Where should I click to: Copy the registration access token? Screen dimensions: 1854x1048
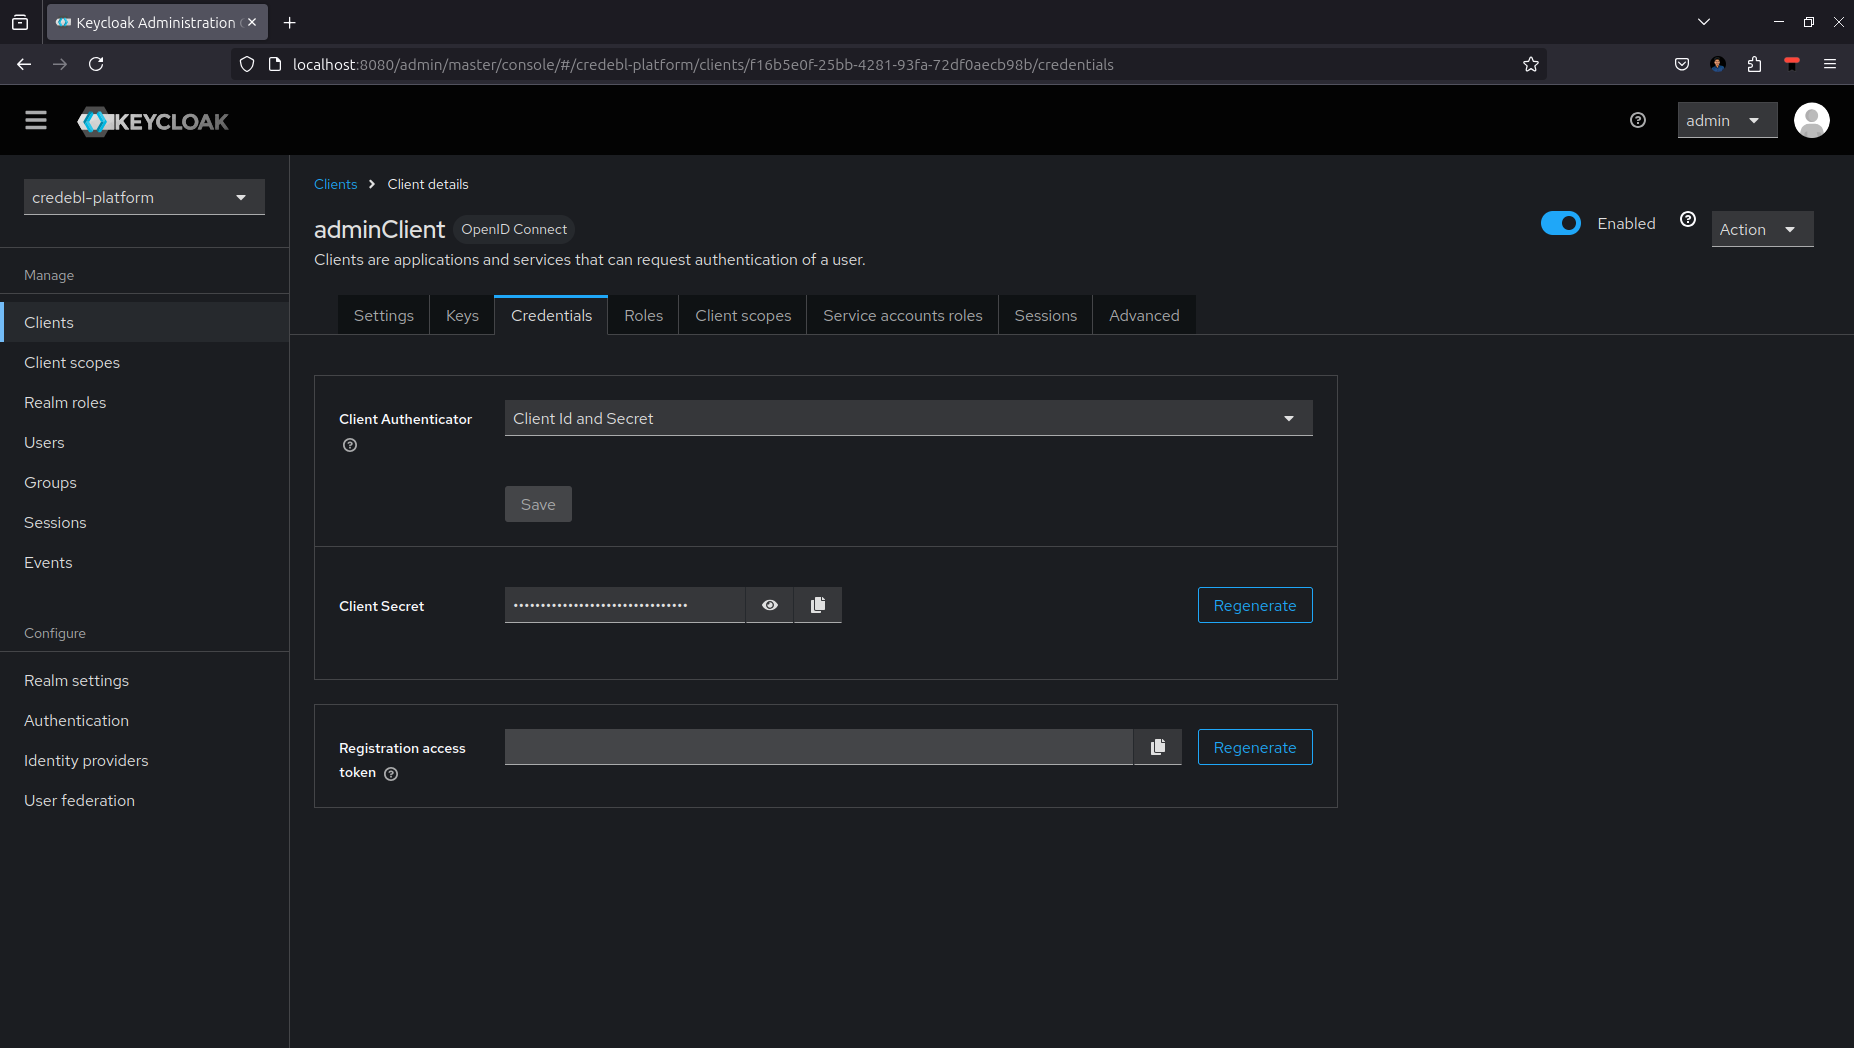tap(1157, 747)
